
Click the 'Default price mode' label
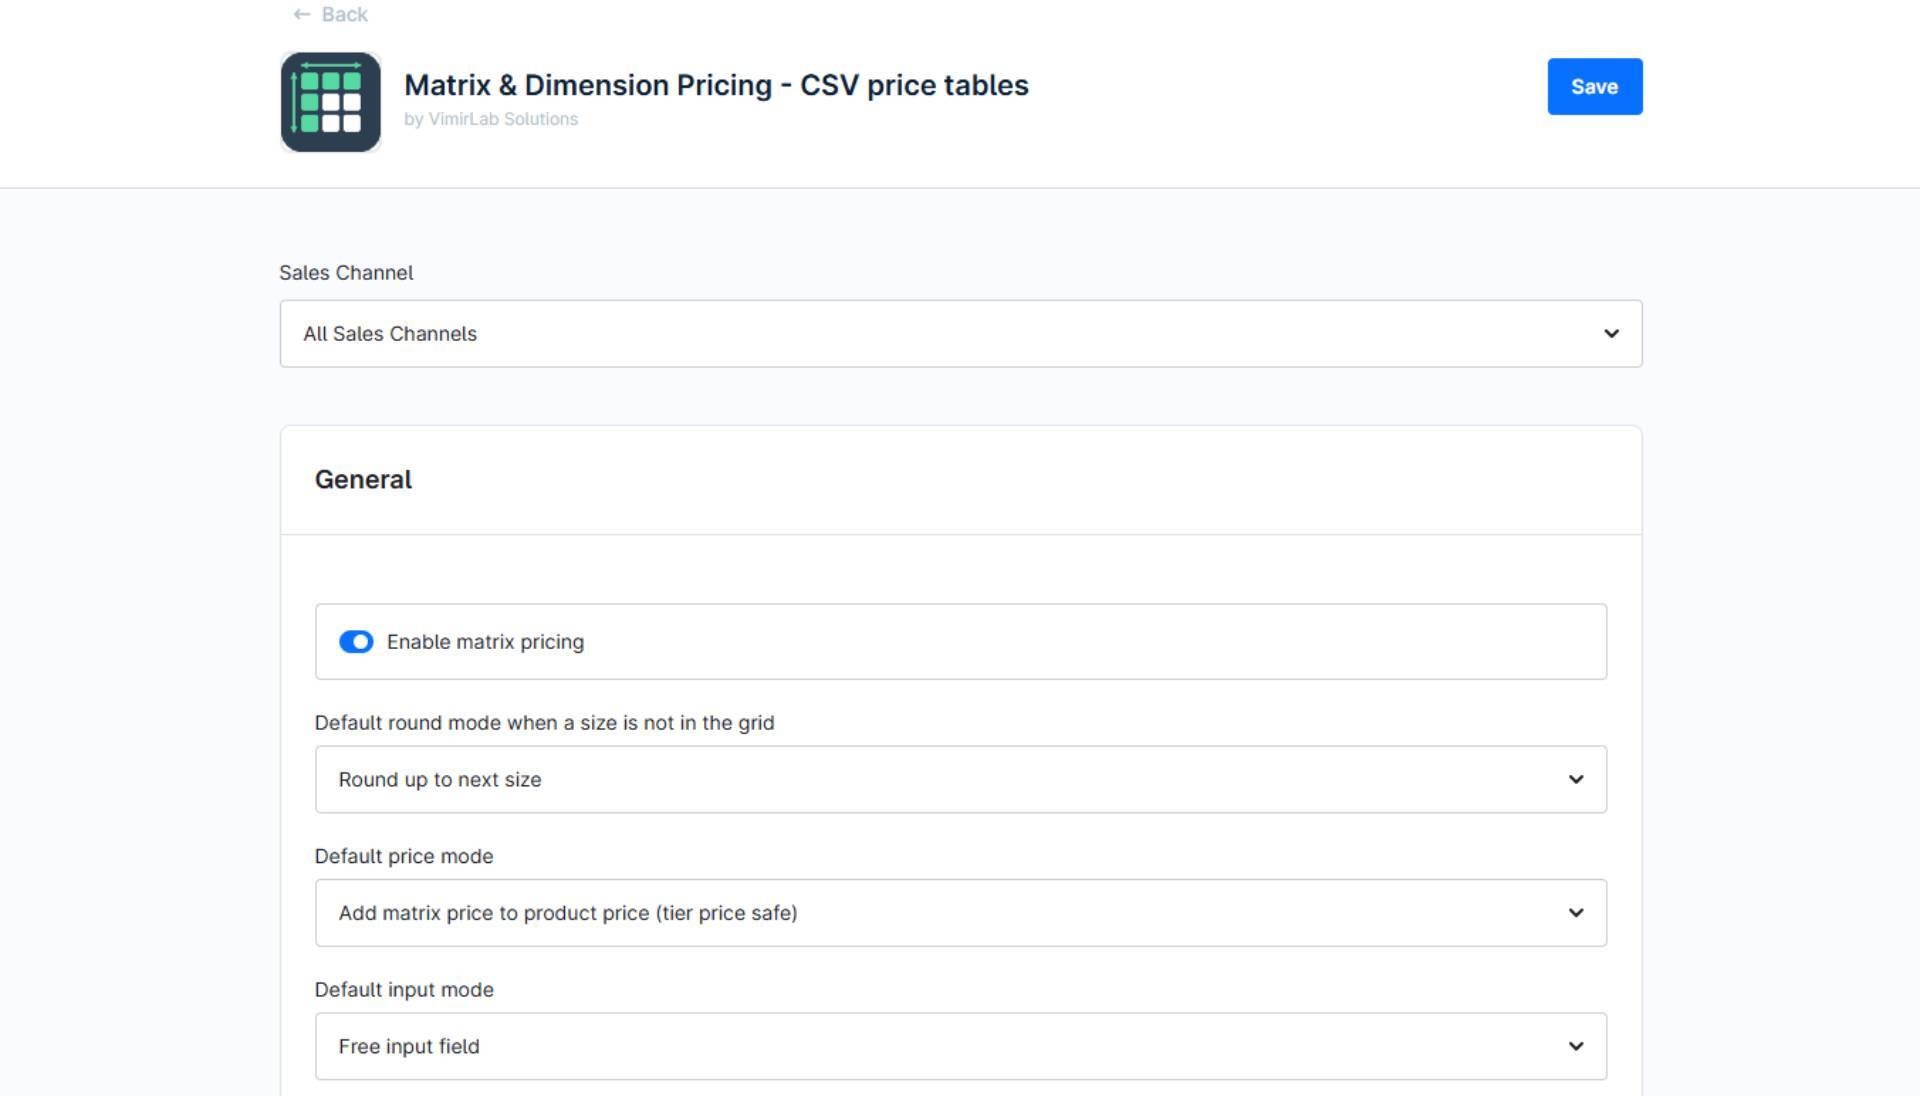(x=404, y=856)
